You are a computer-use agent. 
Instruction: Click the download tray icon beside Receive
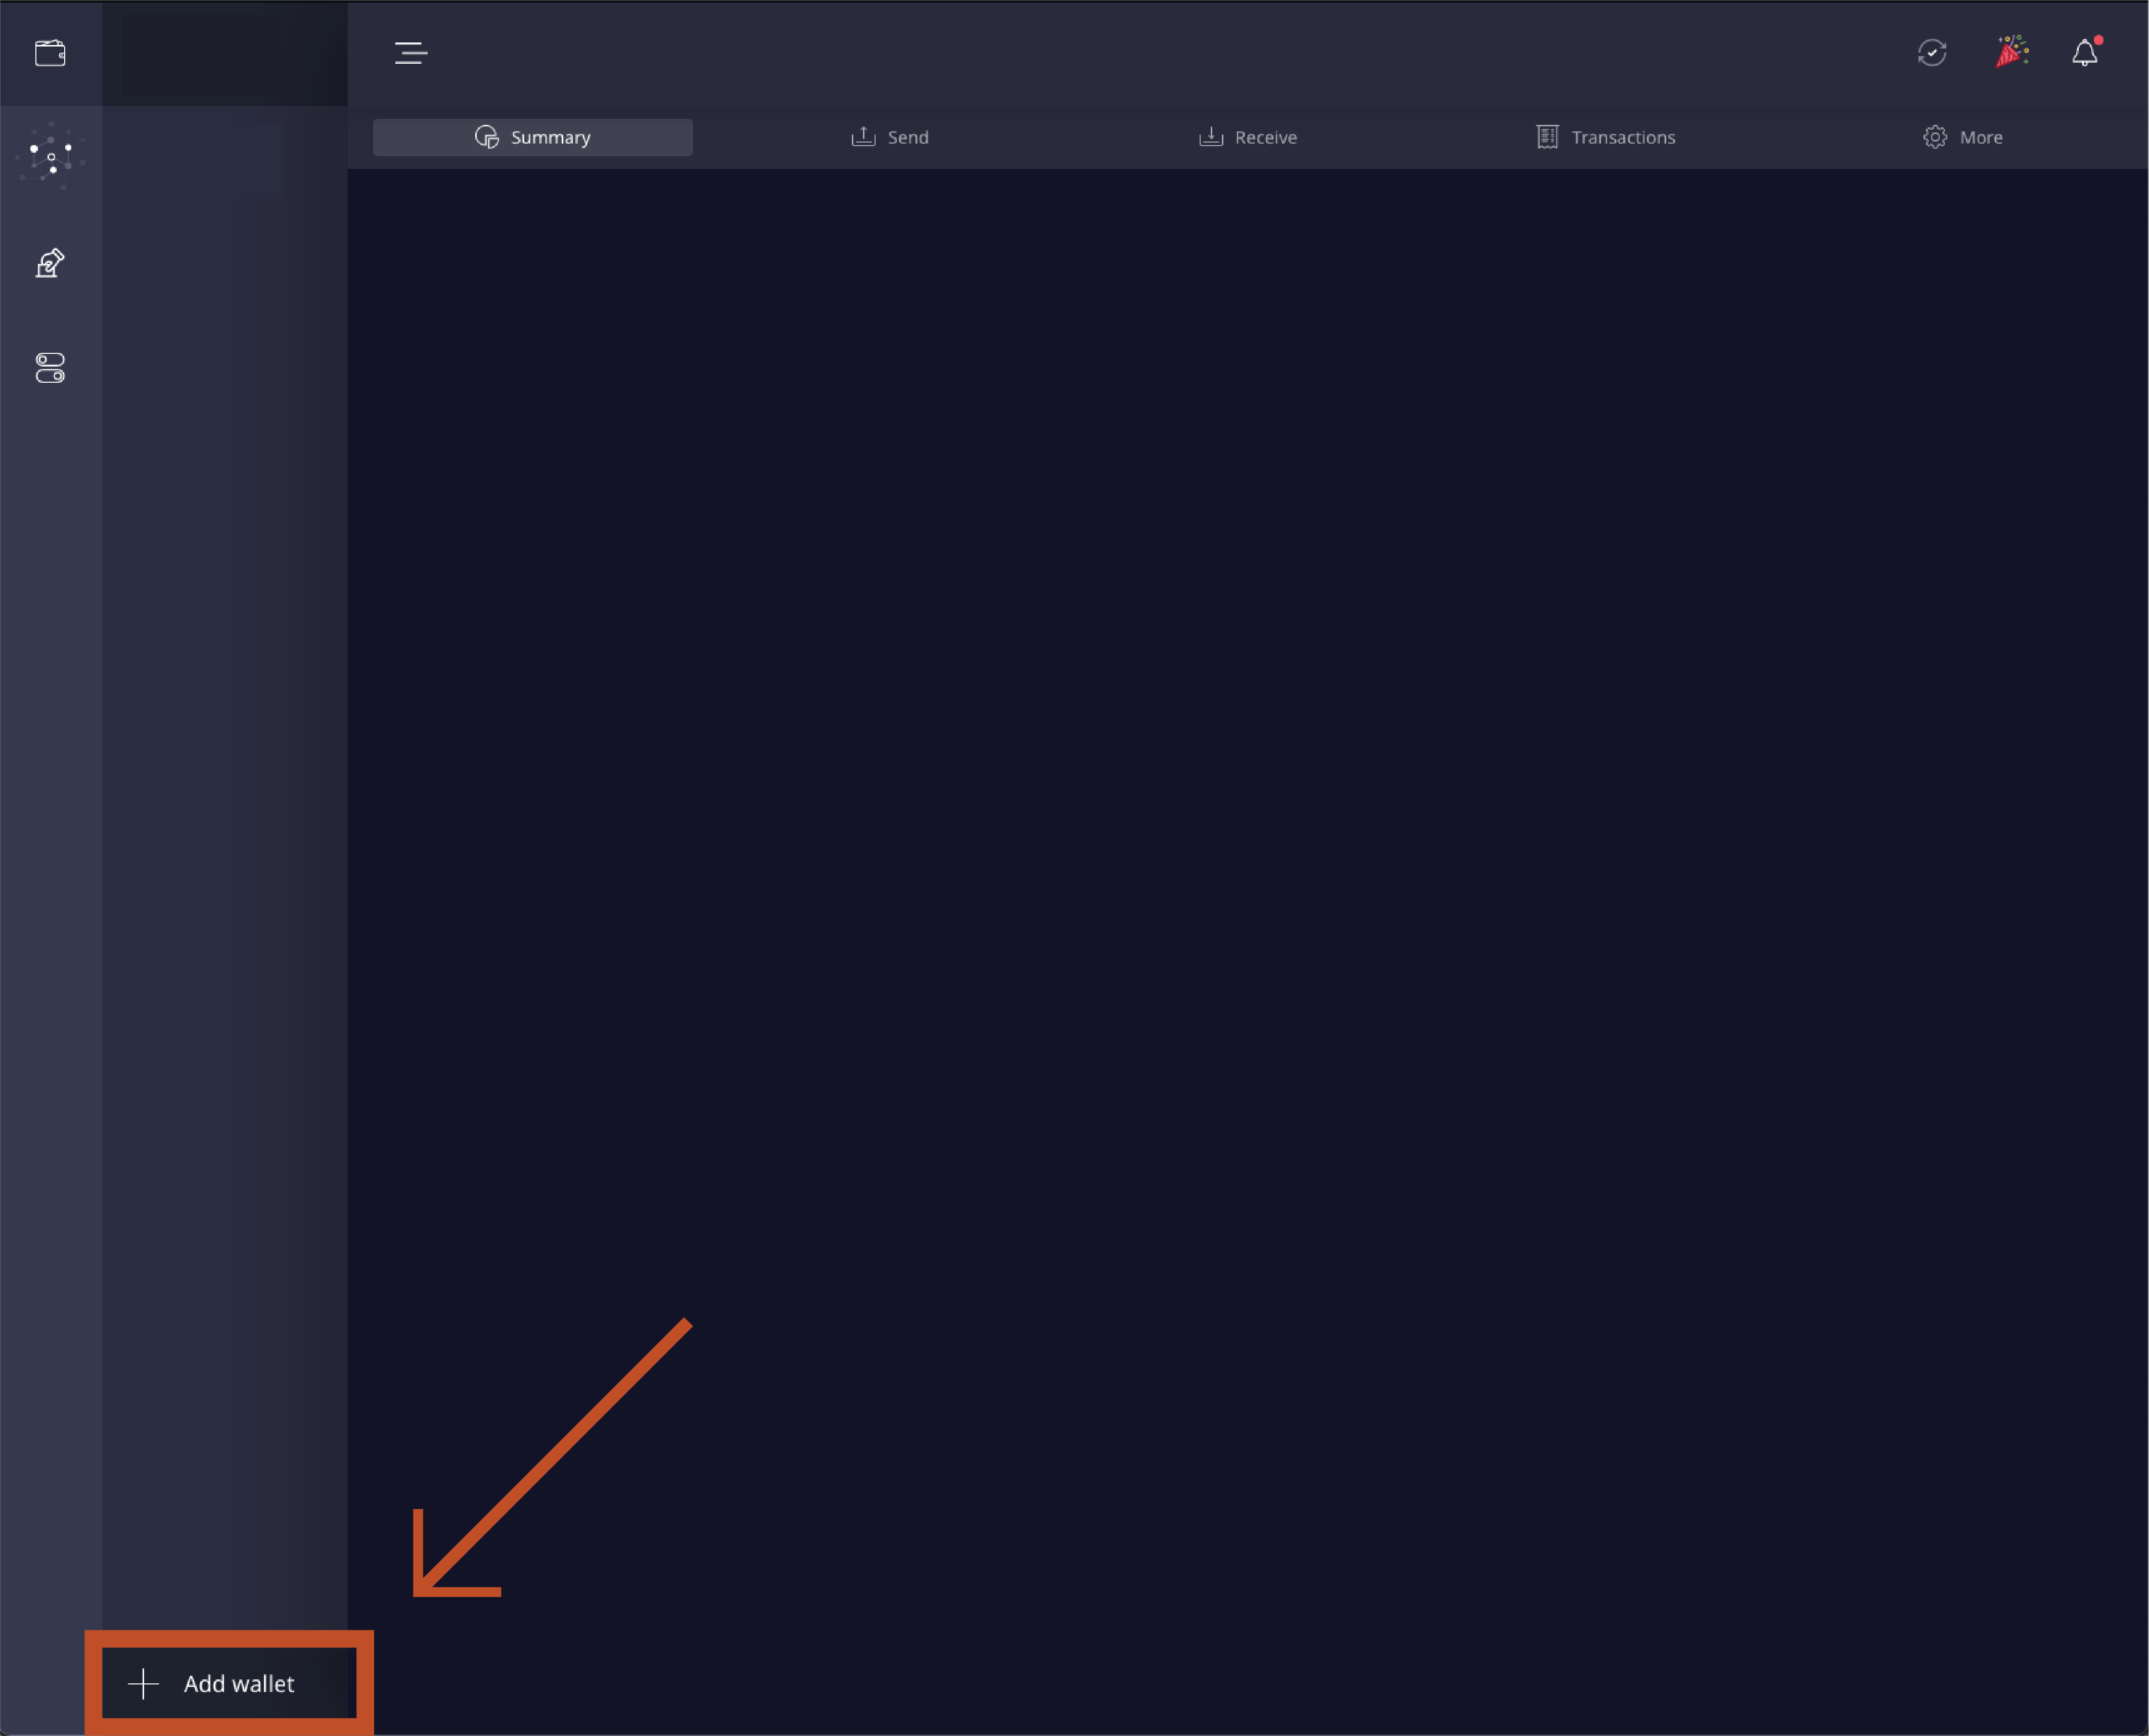tap(1211, 137)
